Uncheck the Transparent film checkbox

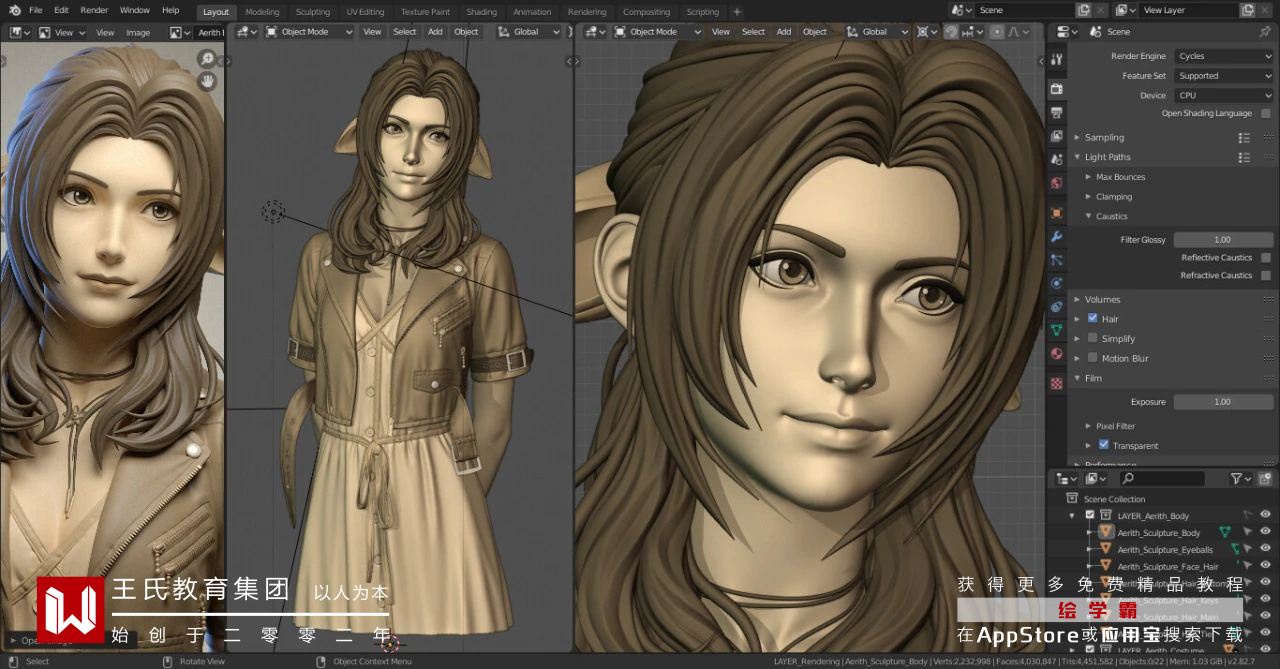1104,445
